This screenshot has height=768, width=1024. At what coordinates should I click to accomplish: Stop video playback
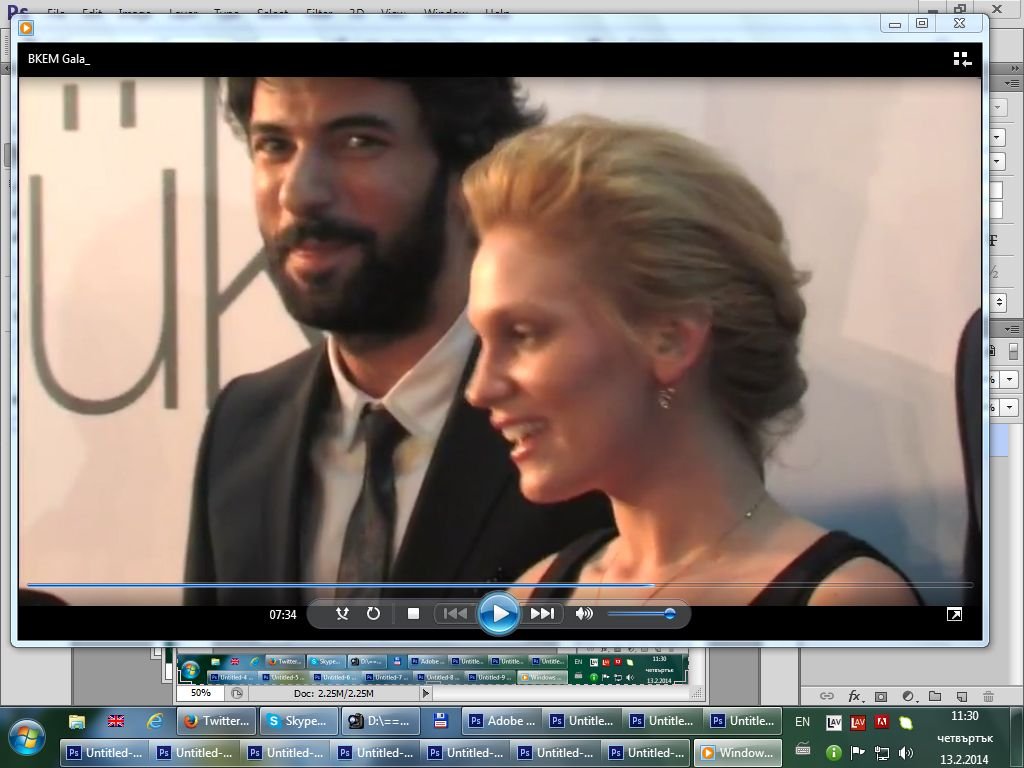[x=413, y=614]
